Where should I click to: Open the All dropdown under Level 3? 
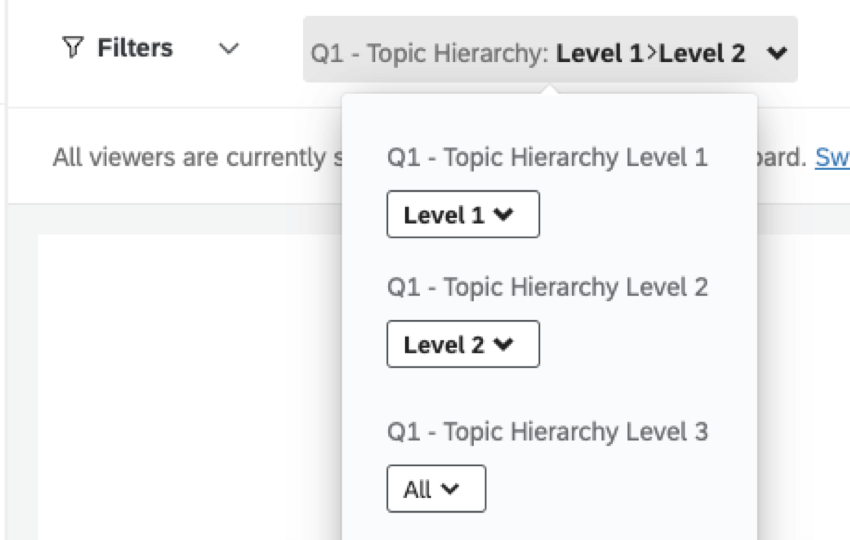tap(435, 489)
